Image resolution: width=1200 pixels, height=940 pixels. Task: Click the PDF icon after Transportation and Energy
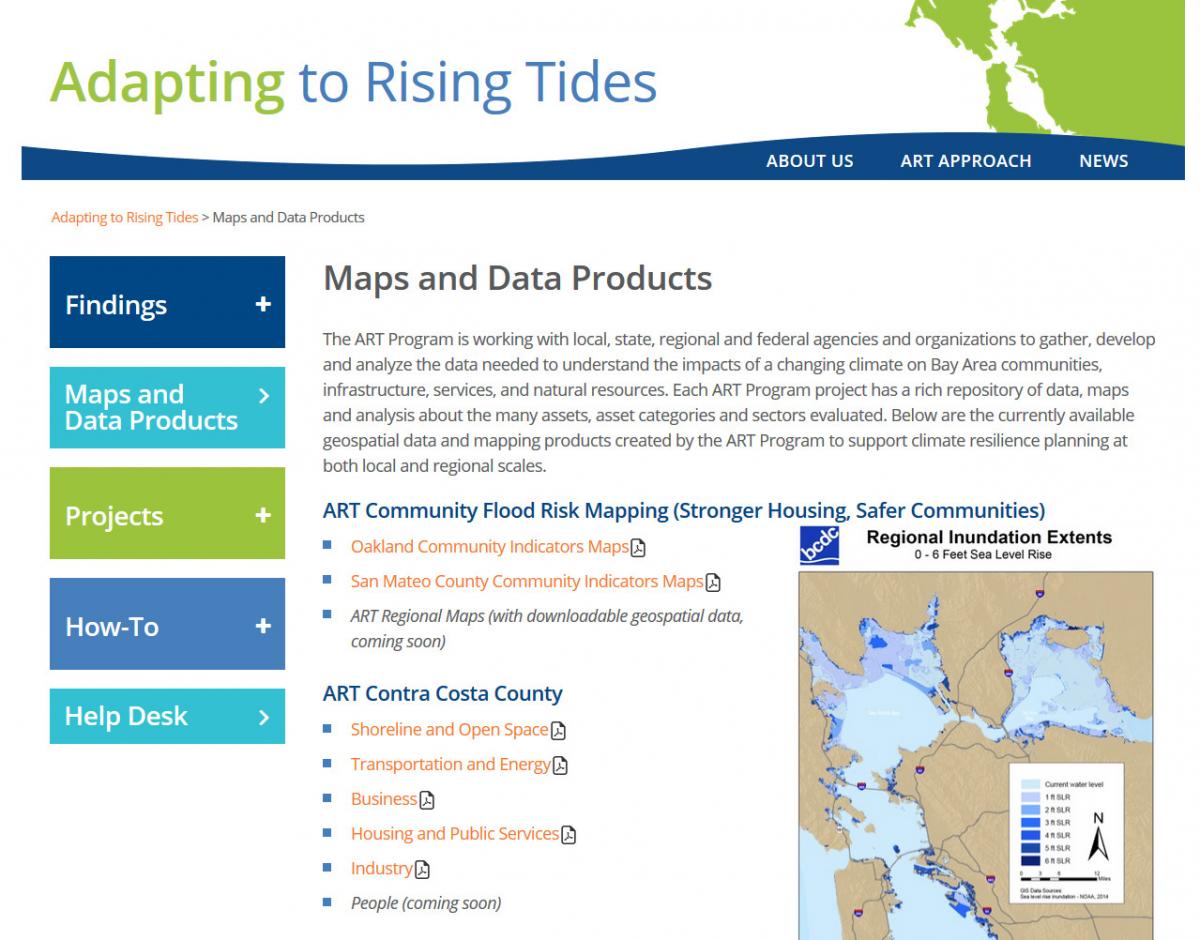click(x=560, y=765)
